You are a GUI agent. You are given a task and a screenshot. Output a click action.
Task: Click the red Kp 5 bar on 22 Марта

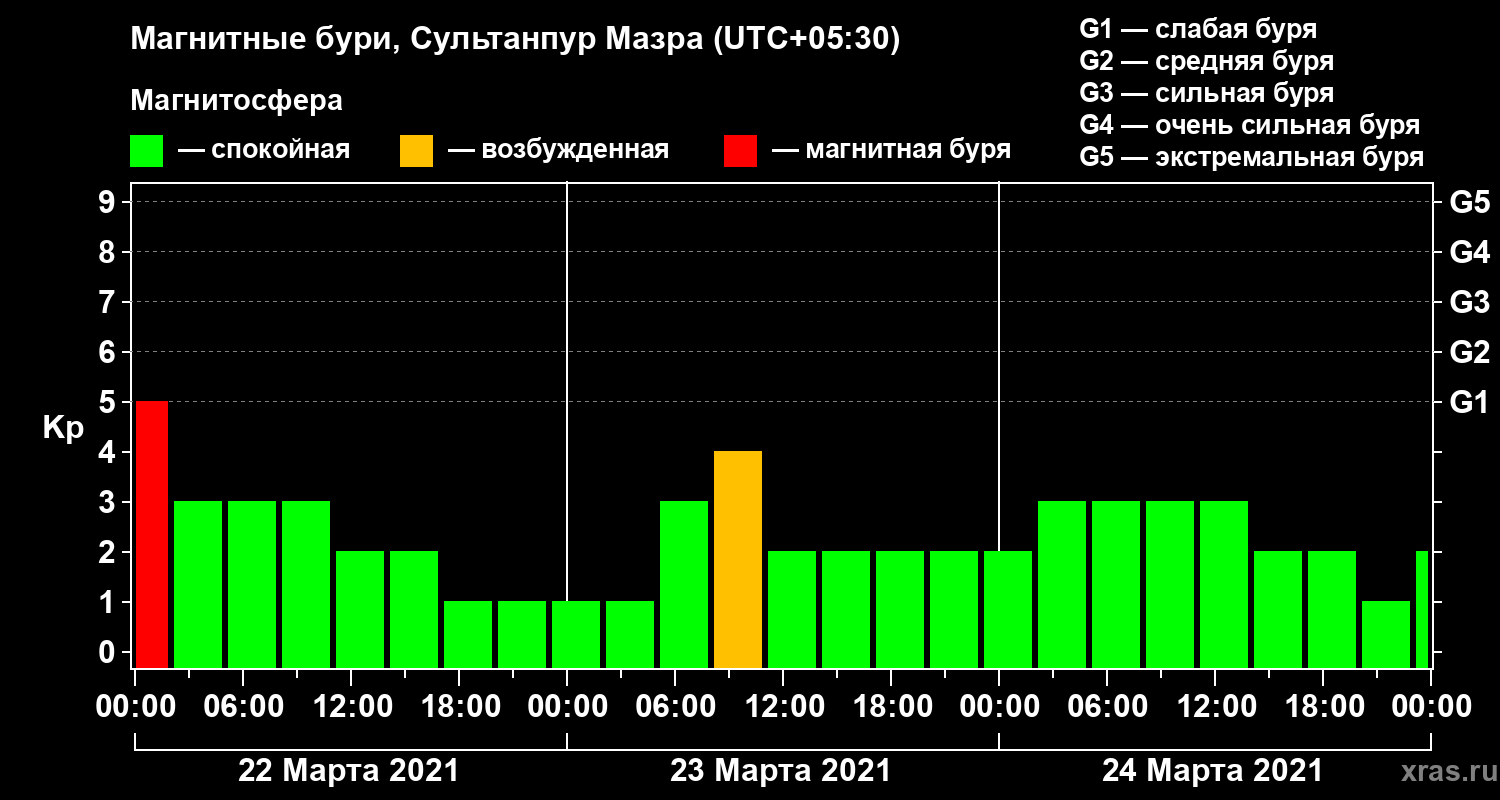pyautogui.click(x=152, y=534)
